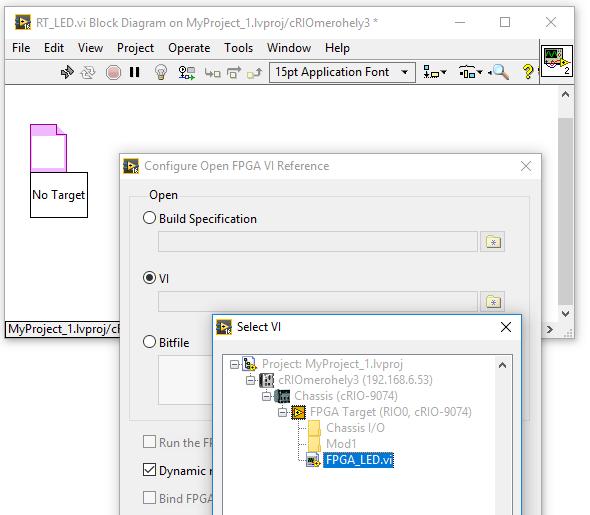Click the Build Specification path field
The width and height of the screenshot is (590, 515).
pos(318,242)
